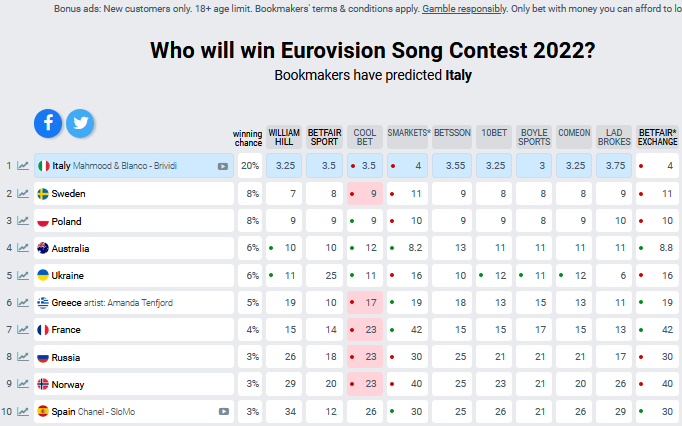Click the Greece flag icon
The height and width of the screenshot is (426, 682).
click(x=43, y=302)
